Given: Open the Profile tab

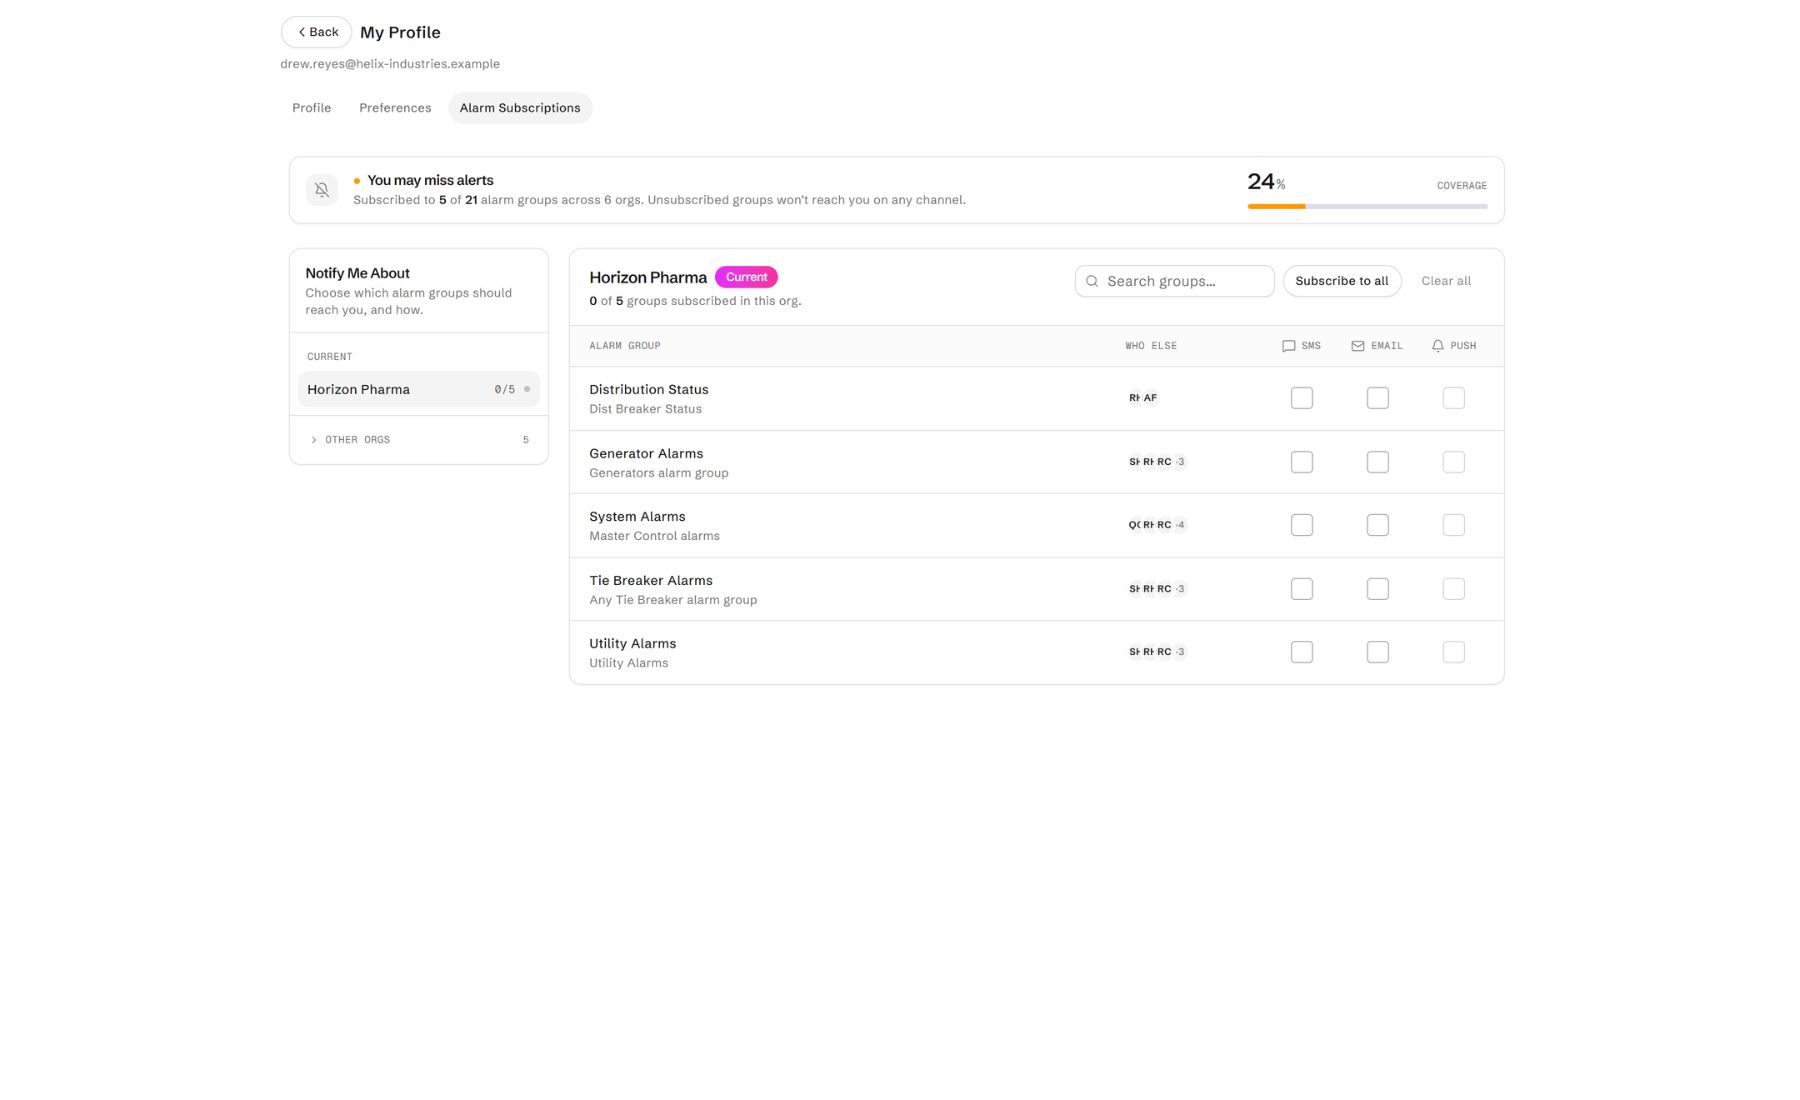Looking at the screenshot, I should click(311, 108).
